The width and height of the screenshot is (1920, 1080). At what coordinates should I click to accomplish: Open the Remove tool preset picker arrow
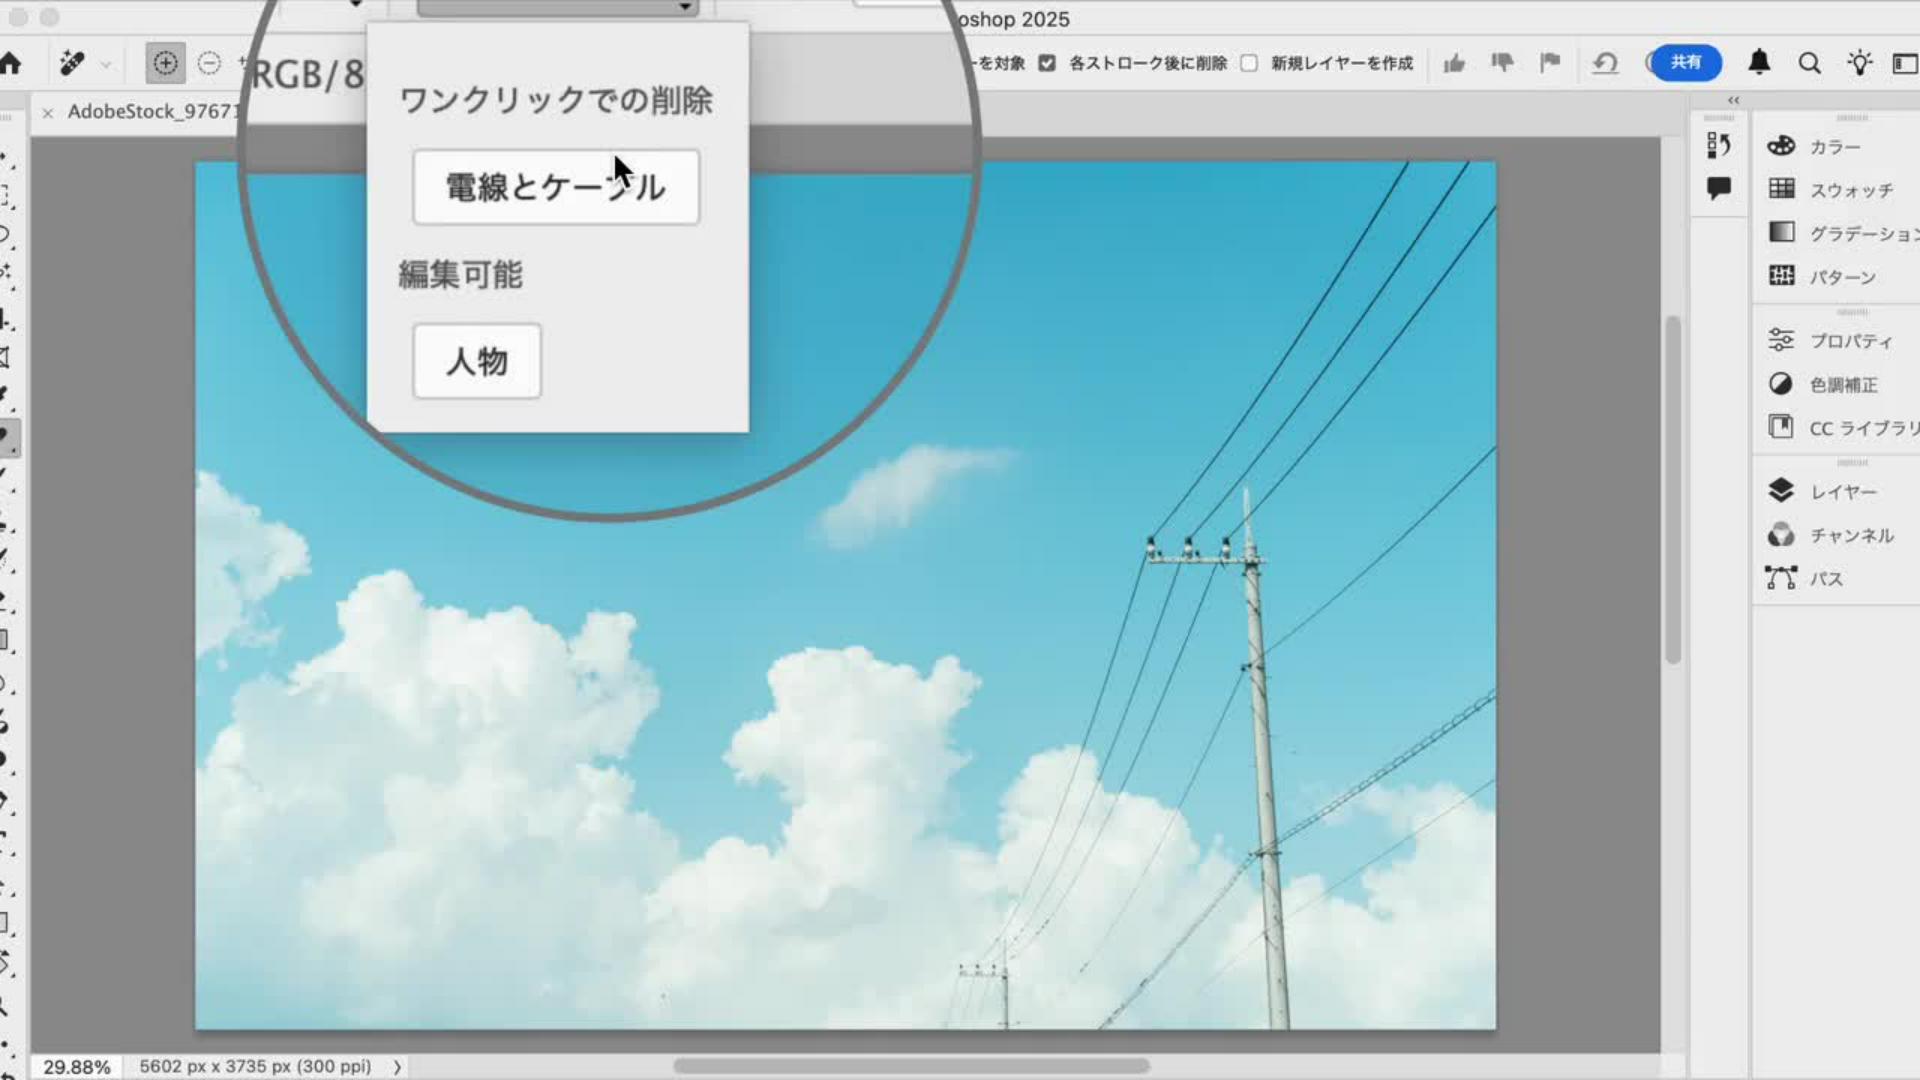(x=106, y=66)
